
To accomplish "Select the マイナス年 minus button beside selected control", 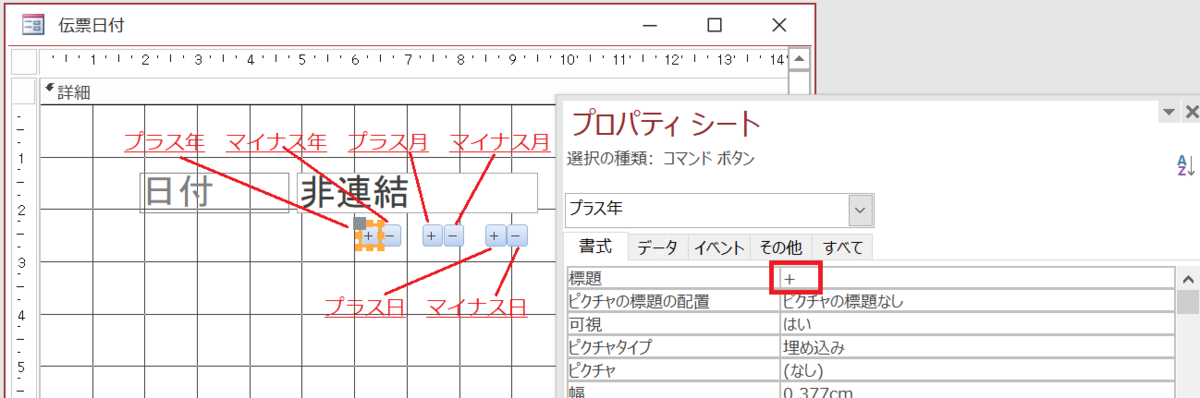I will (x=392, y=236).
